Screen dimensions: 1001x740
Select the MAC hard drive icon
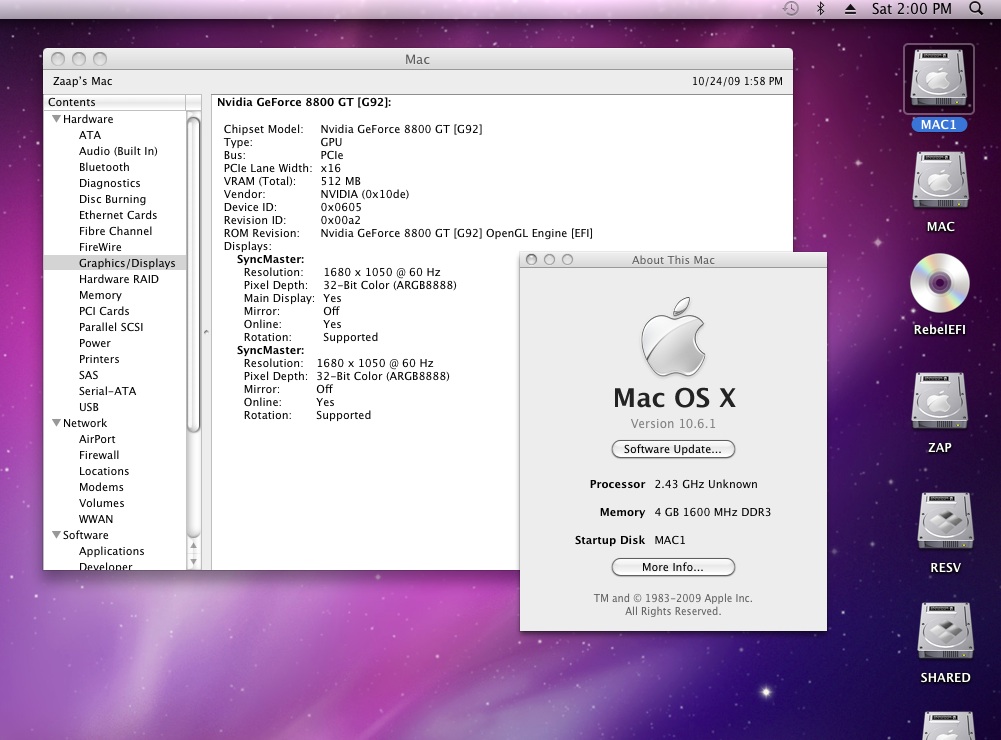point(940,181)
